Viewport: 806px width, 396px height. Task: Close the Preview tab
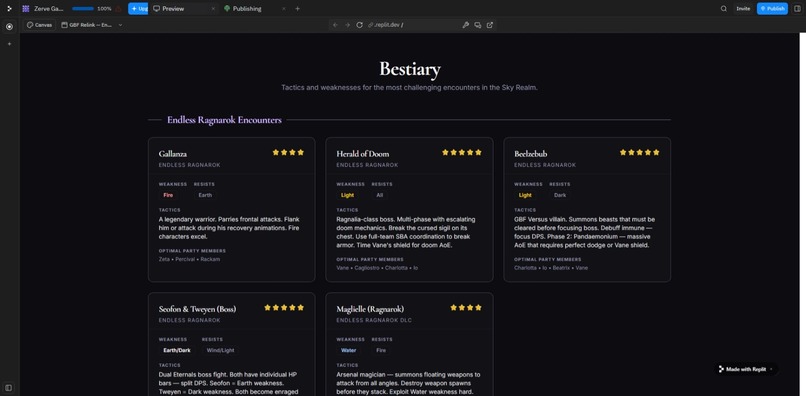[x=213, y=9]
